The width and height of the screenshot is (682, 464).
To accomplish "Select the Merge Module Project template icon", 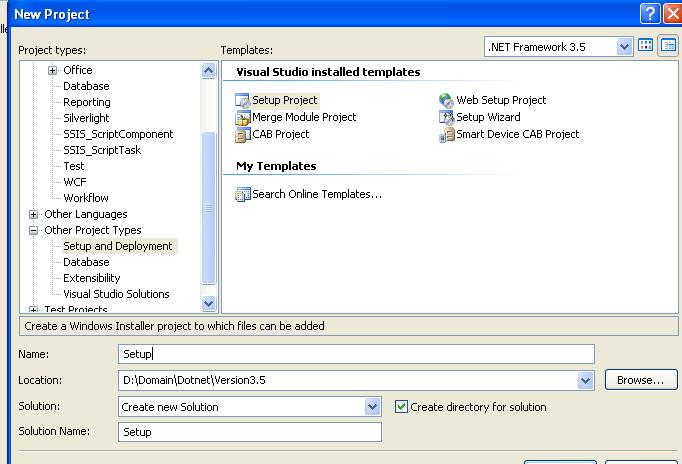I will [x=242, y=117].
